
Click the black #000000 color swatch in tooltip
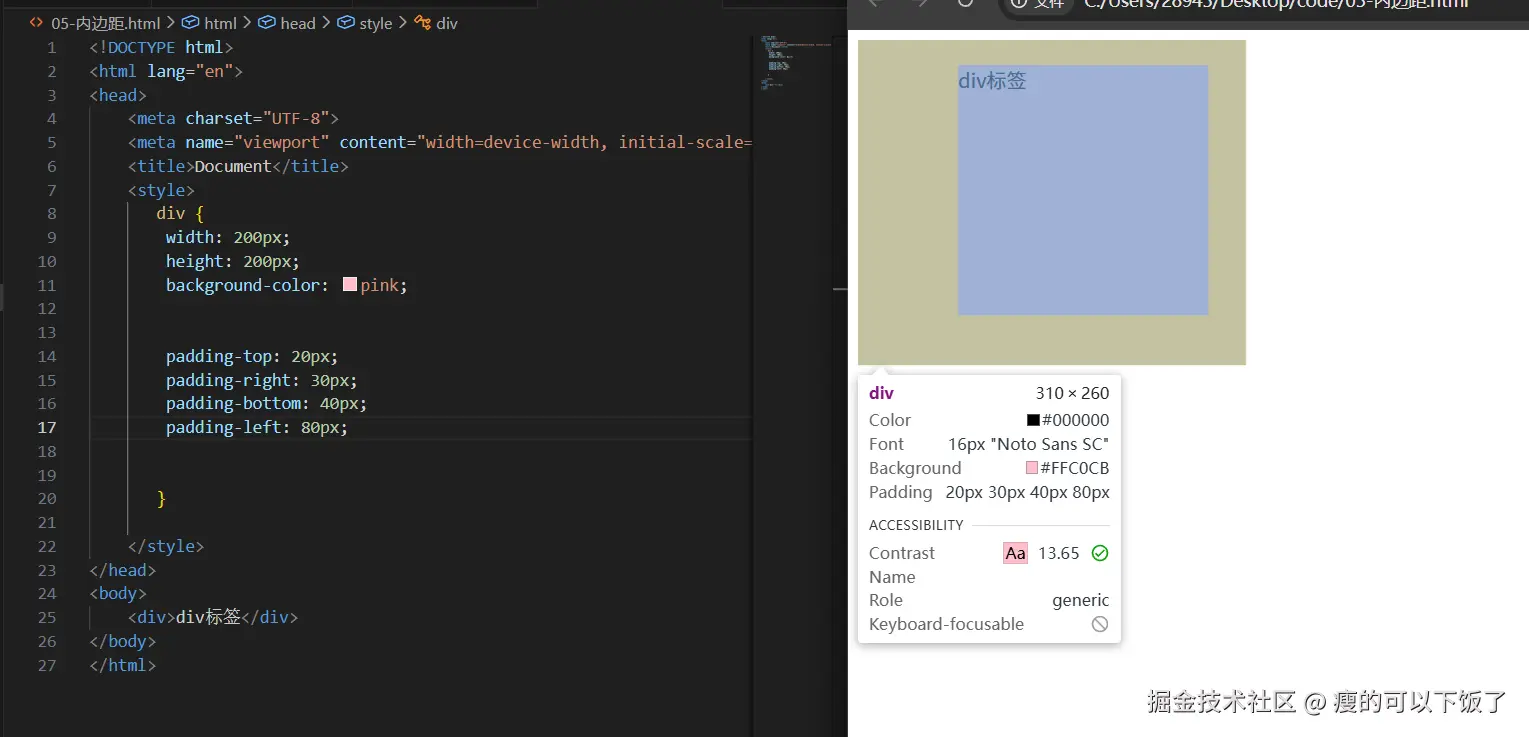[1033, 420]
